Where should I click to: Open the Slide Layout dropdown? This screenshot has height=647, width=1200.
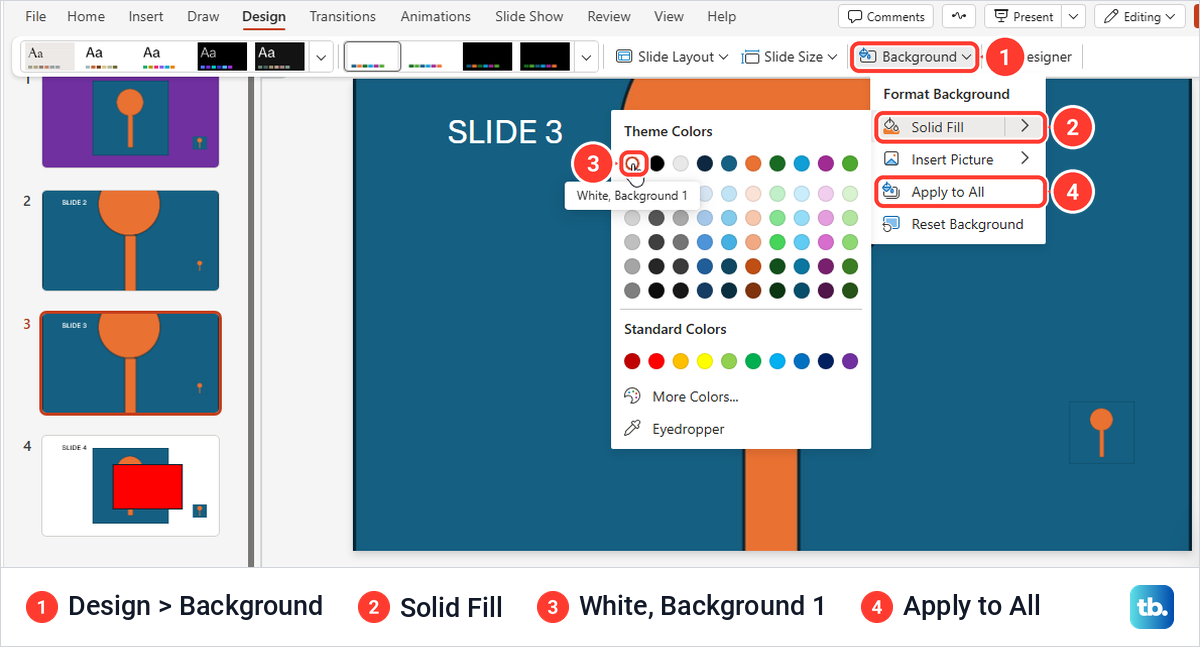pyautogui.click(x=672, y=57)
